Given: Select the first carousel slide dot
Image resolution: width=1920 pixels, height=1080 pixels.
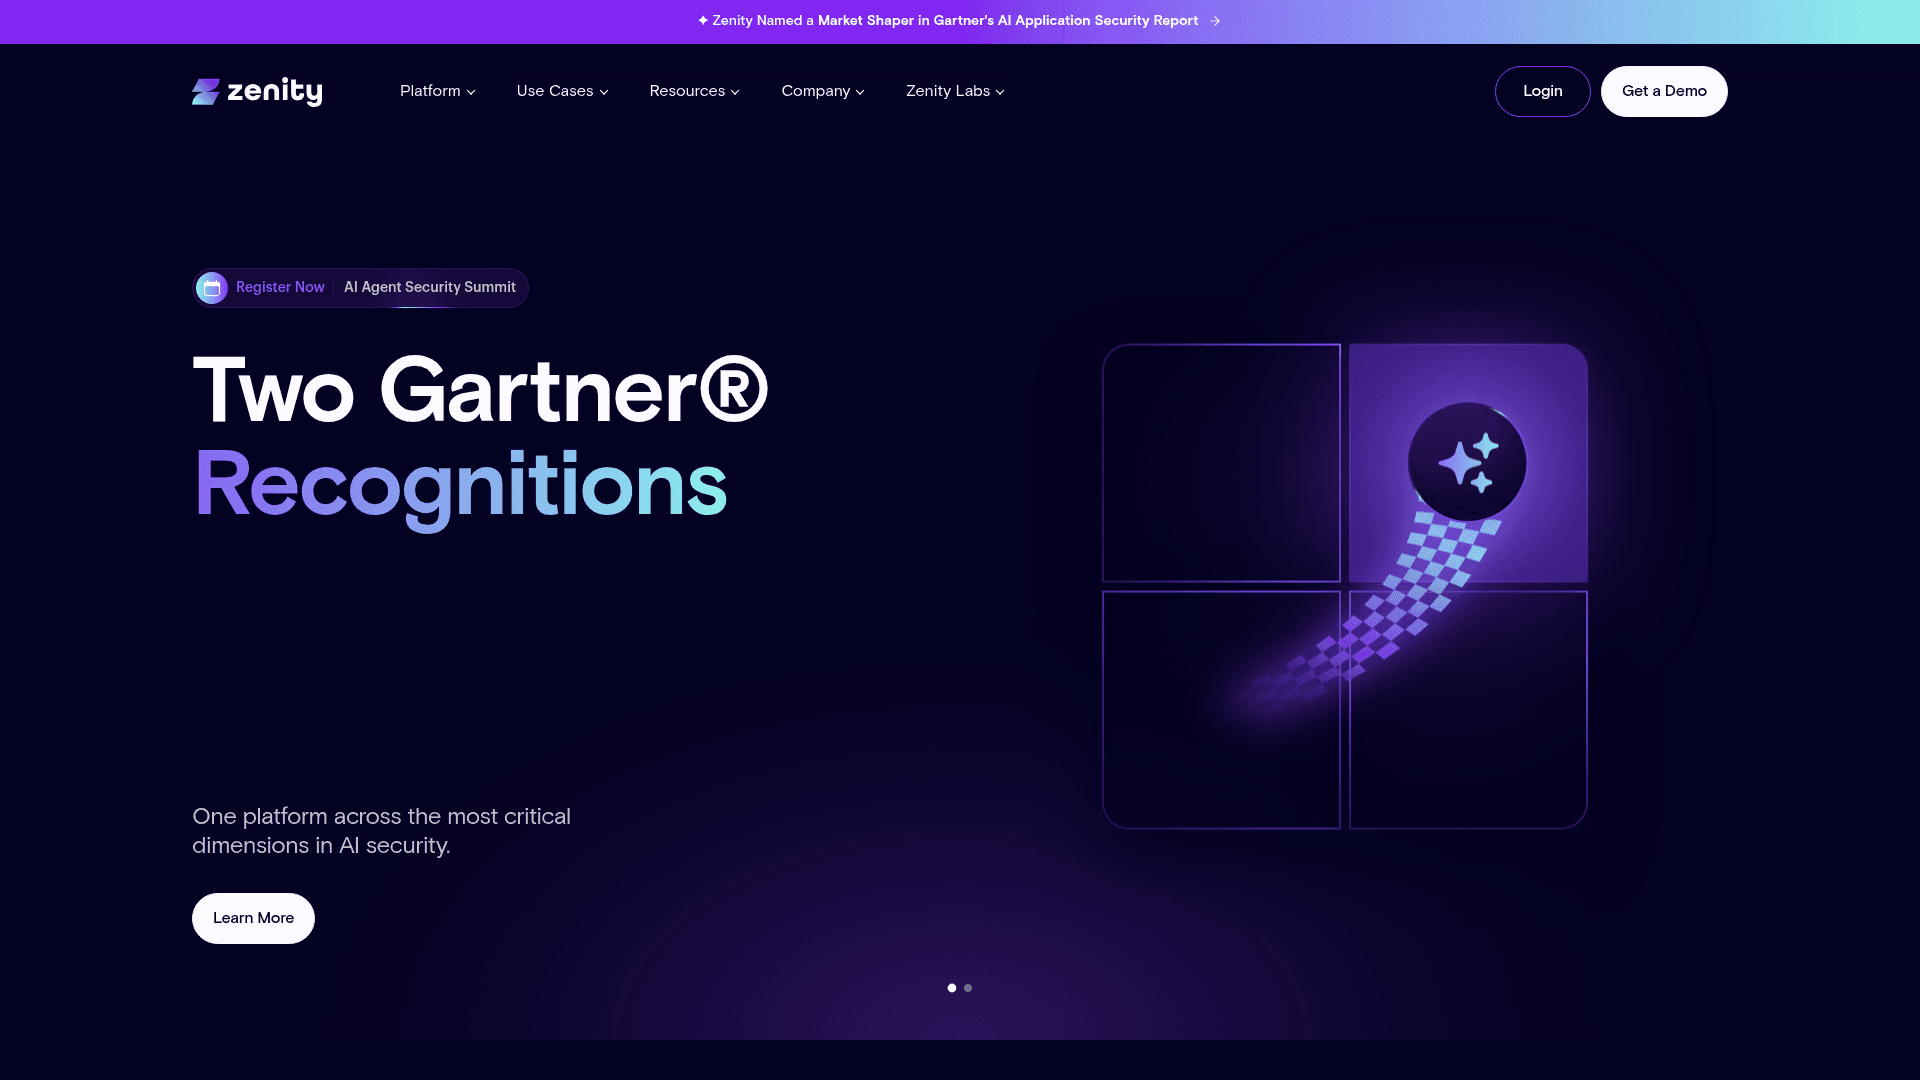Looking at the screenshot, I should coord(952,988).
